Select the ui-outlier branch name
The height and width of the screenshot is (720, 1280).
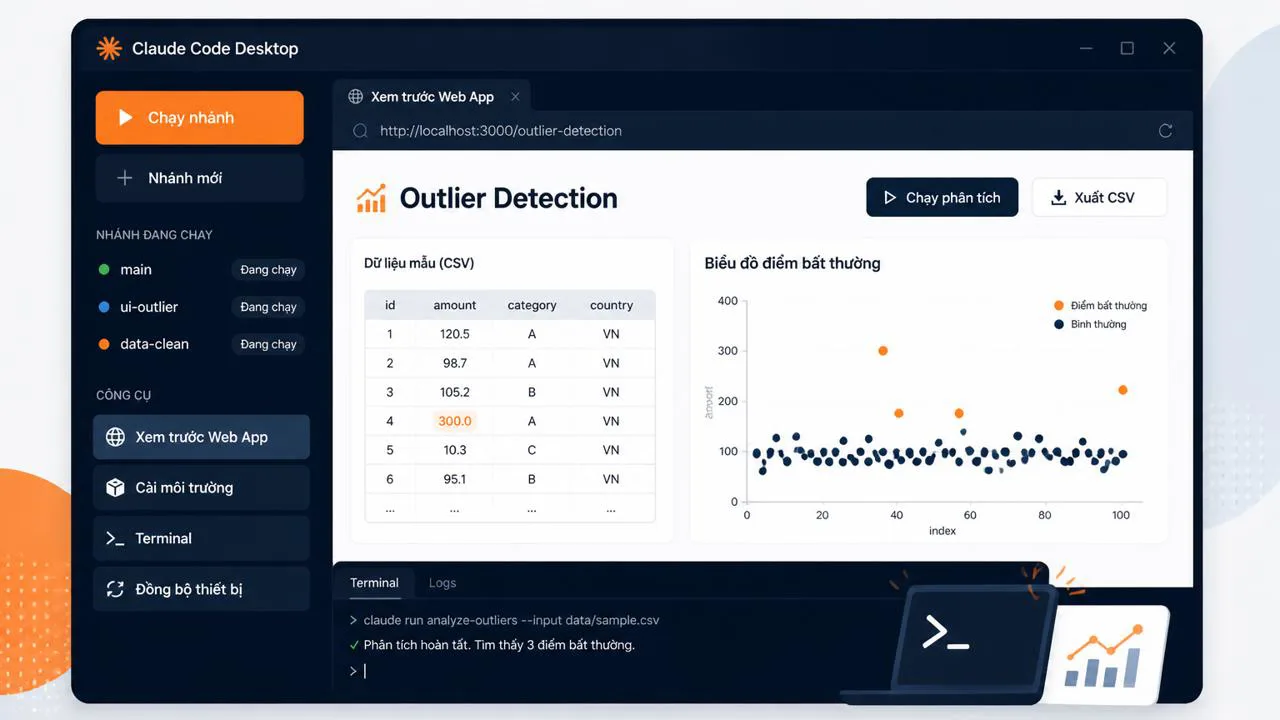click(x=149, y=307)
